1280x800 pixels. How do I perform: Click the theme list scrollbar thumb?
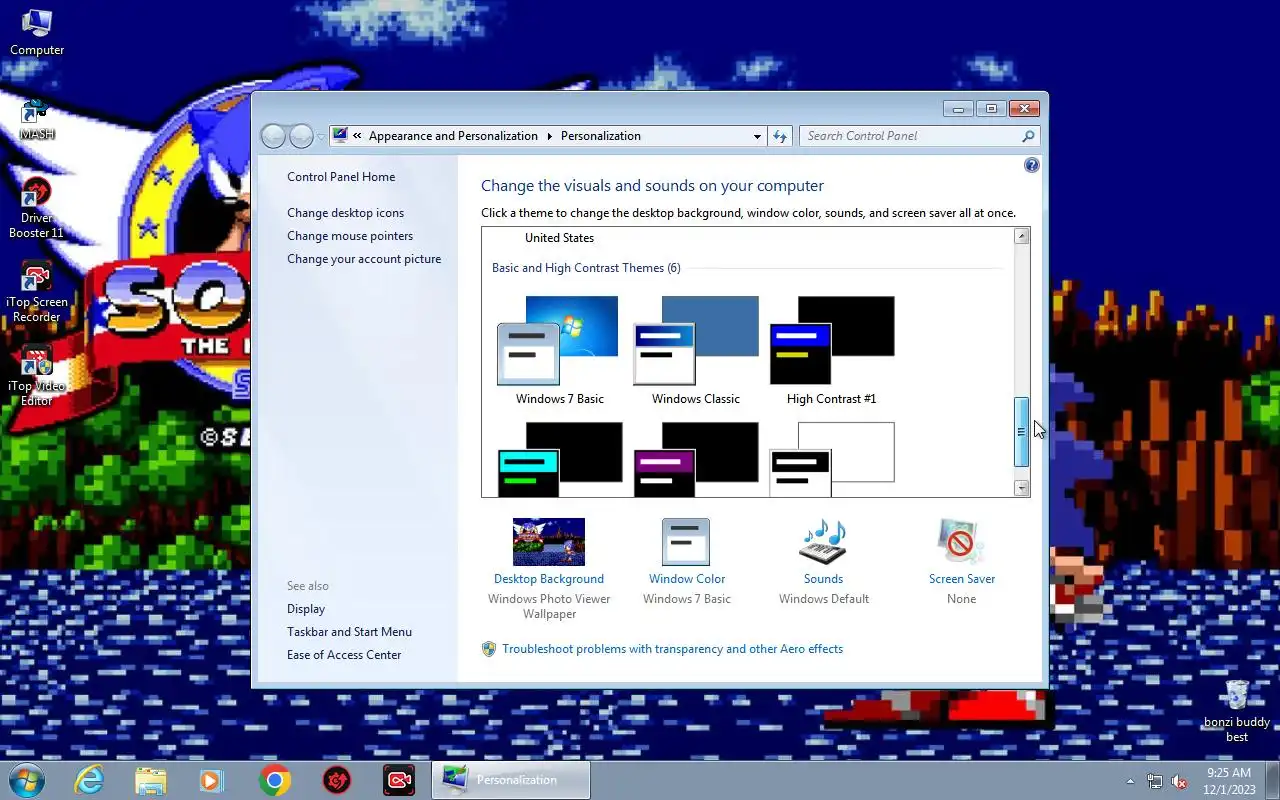pyautogui.click(x=1021, y=432)
